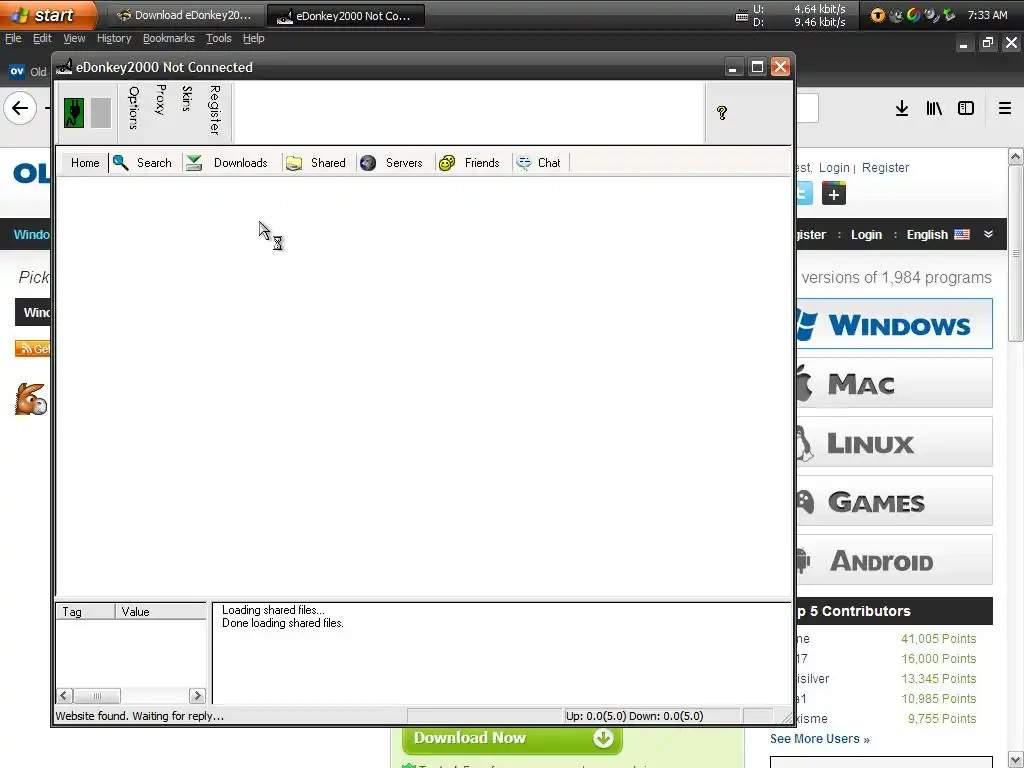Image resolution: width=1024 pixels, height=768 pixels.
Task: Open the English language selector
Action: point(938,234)
